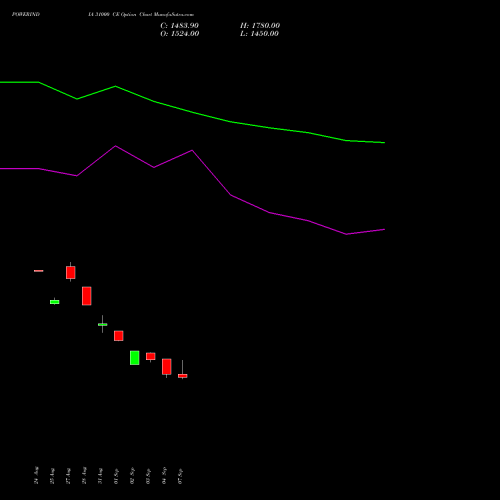The height and width of the screenshot is (500, 500).
Task: Click the 07 Sep date axis label
Action: [x=180, y=476]
